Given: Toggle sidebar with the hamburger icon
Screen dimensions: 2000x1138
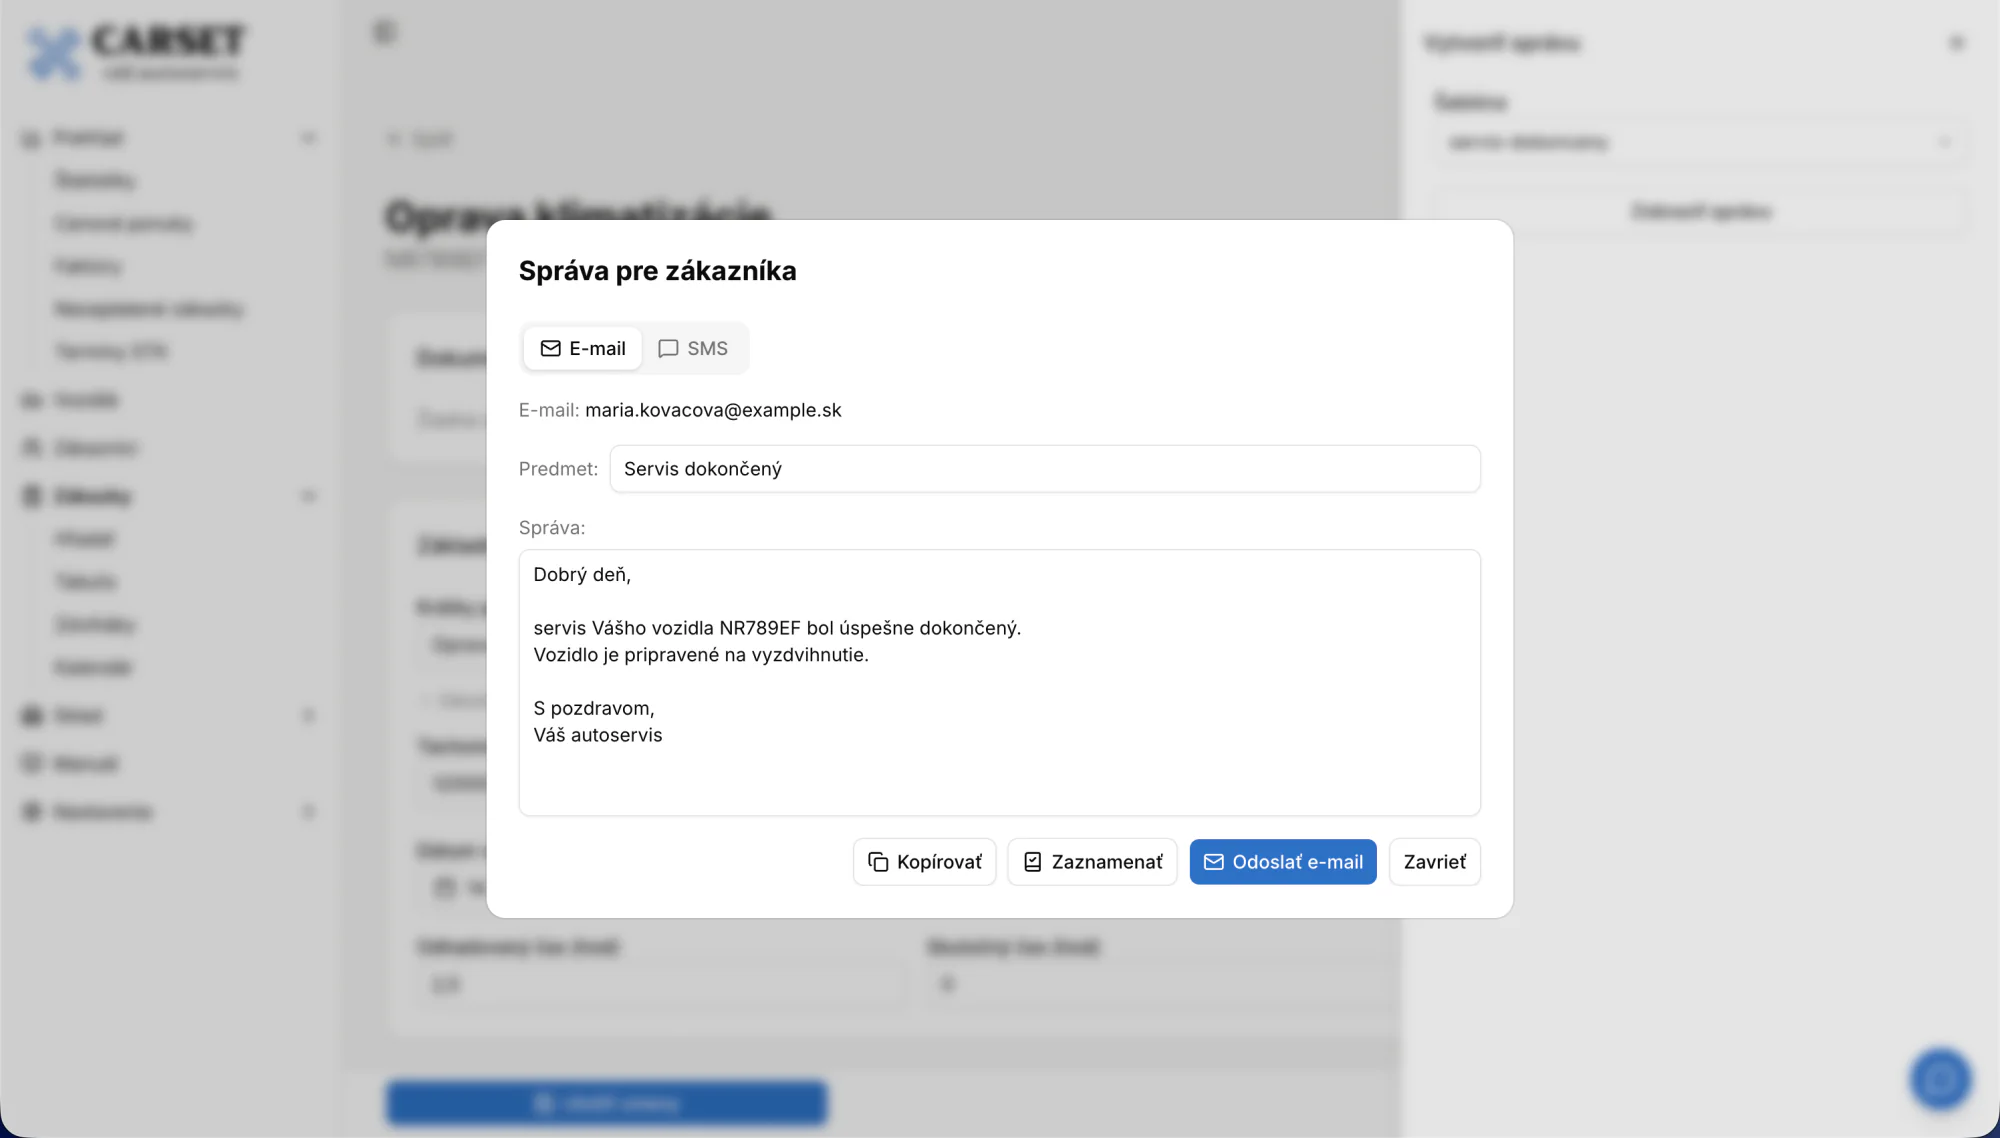Looking at the screenshot, I should click(385, 32).
